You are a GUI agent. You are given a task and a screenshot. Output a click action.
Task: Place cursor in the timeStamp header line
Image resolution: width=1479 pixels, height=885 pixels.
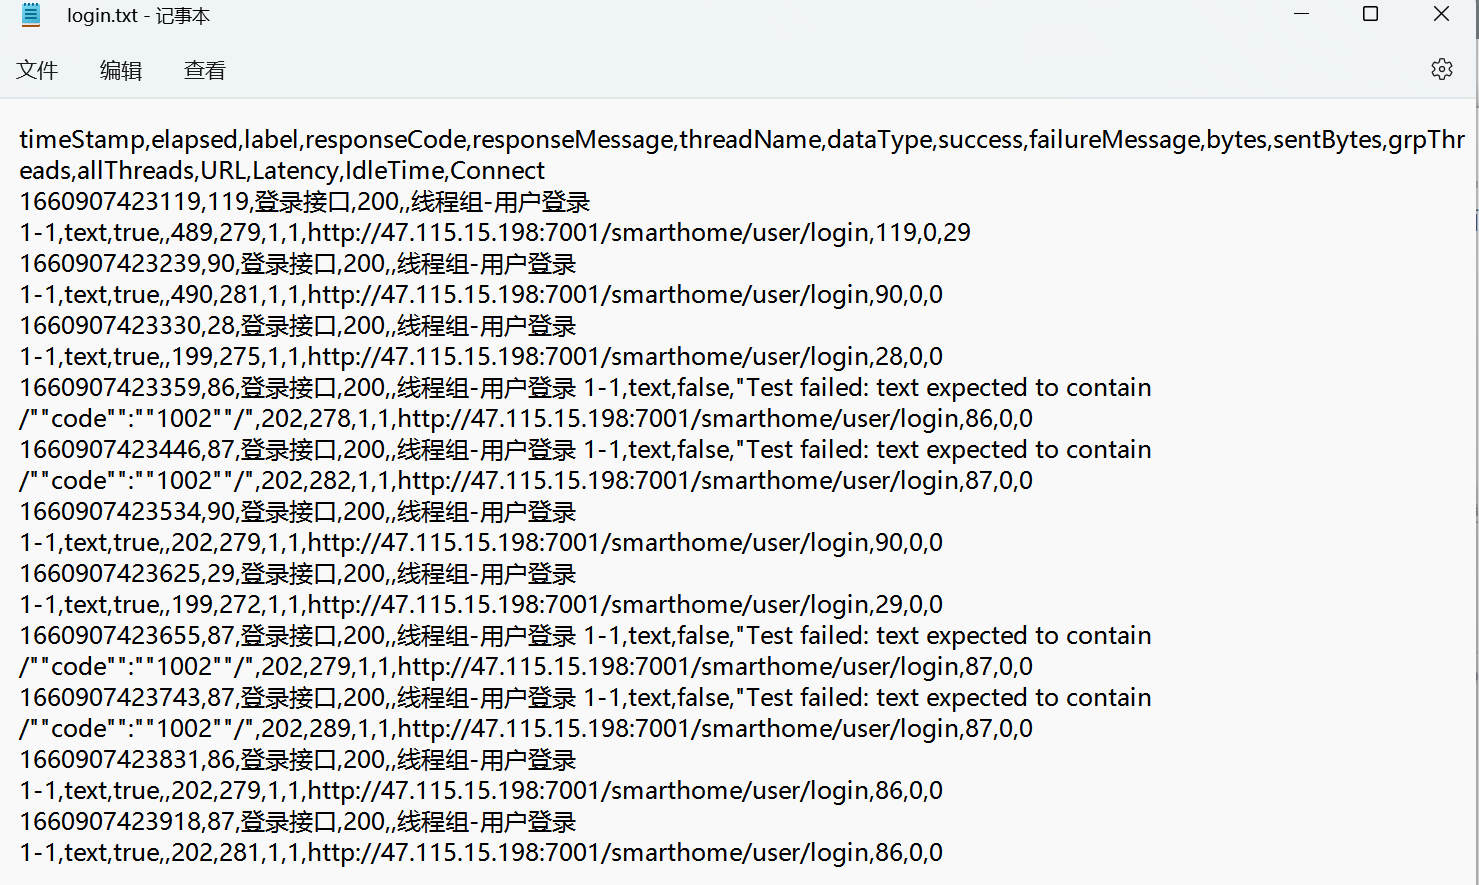742,139
